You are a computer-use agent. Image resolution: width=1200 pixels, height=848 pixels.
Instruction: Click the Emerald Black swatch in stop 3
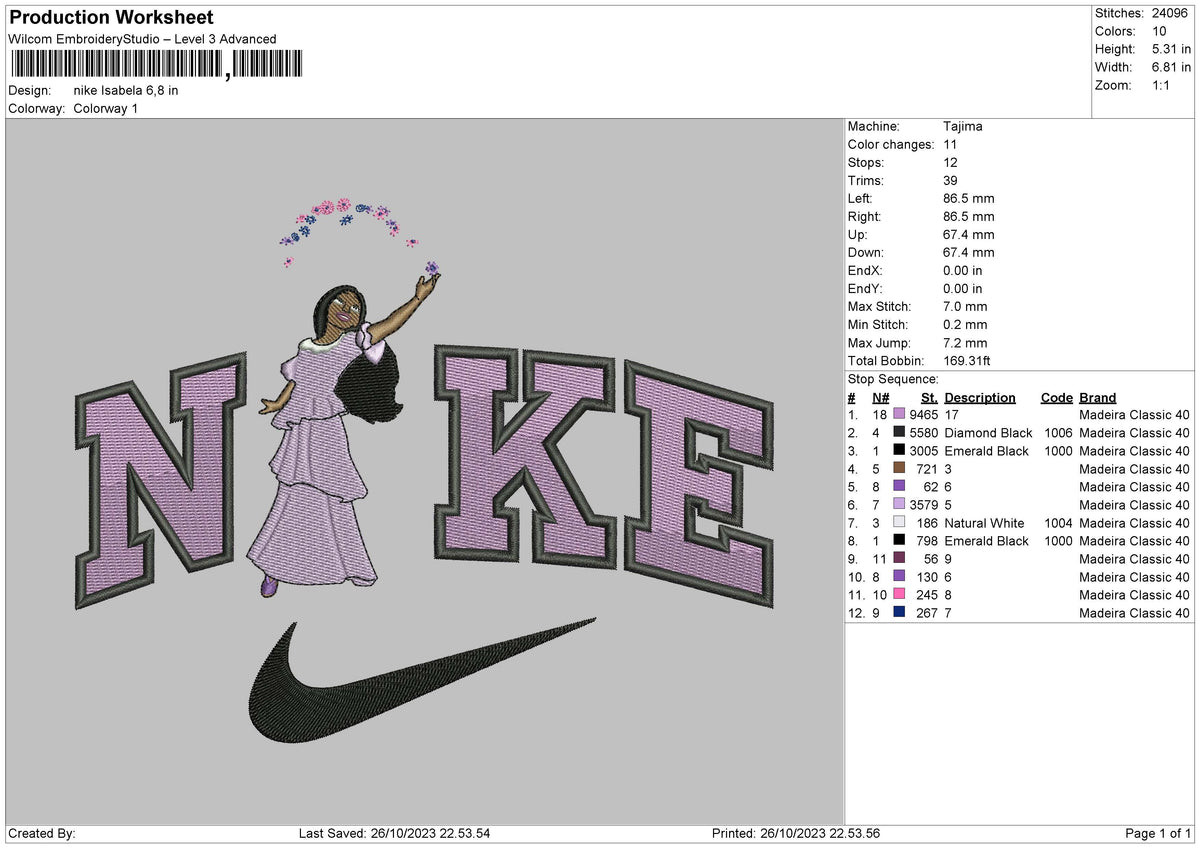899,451
